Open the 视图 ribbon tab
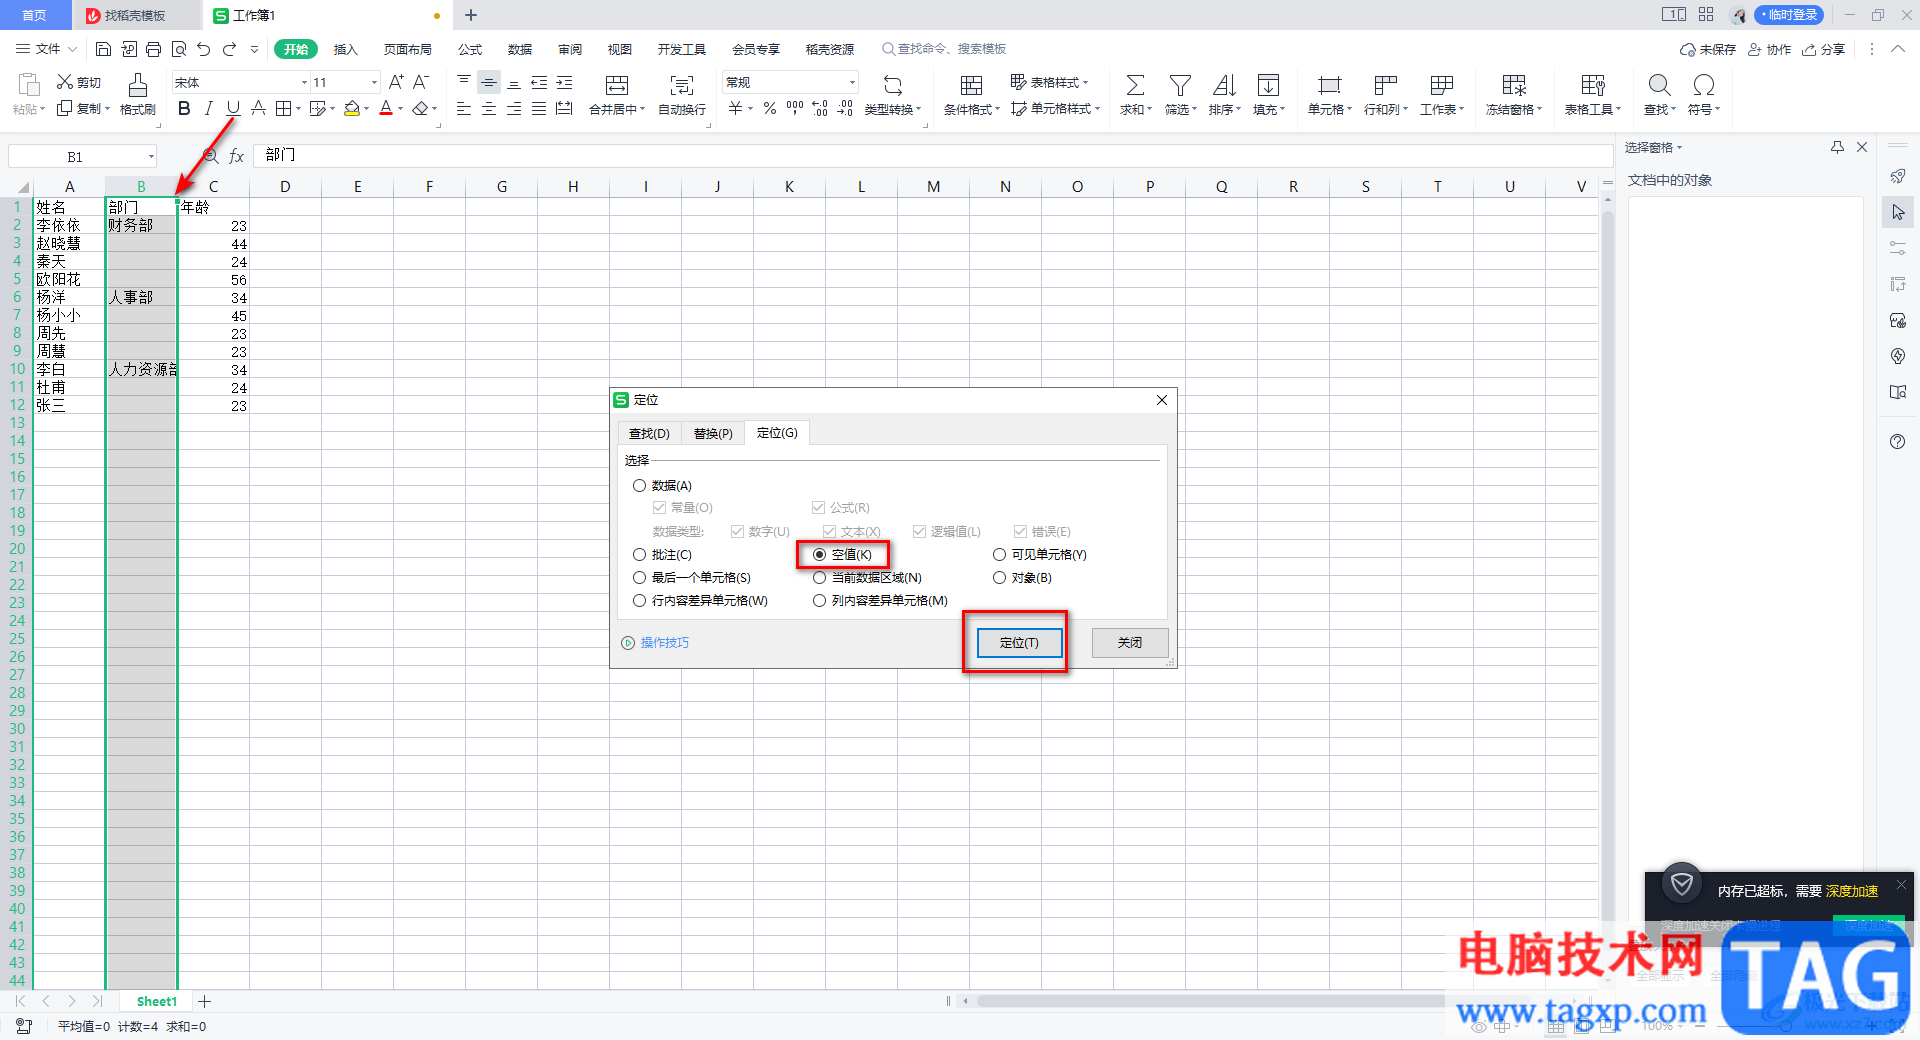This screenshot has width=1920, height=1040. click(619, 49)
